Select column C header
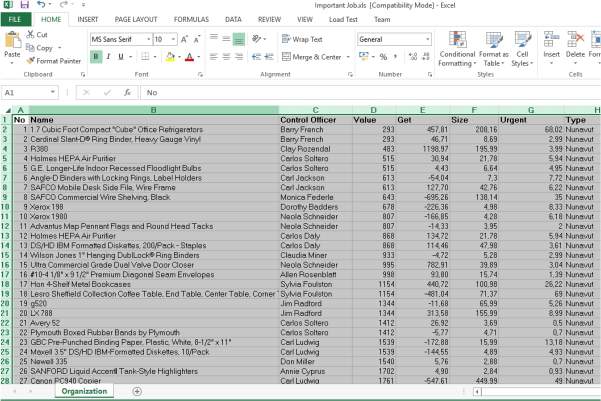 click(315, 110)
